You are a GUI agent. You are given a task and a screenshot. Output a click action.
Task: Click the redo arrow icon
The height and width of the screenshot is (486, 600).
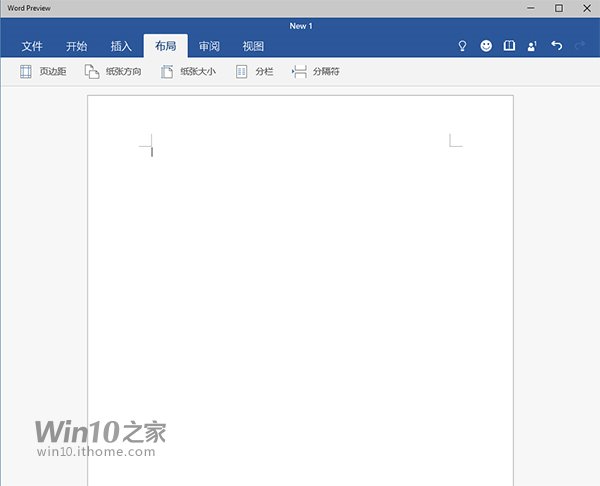point(580,46)
